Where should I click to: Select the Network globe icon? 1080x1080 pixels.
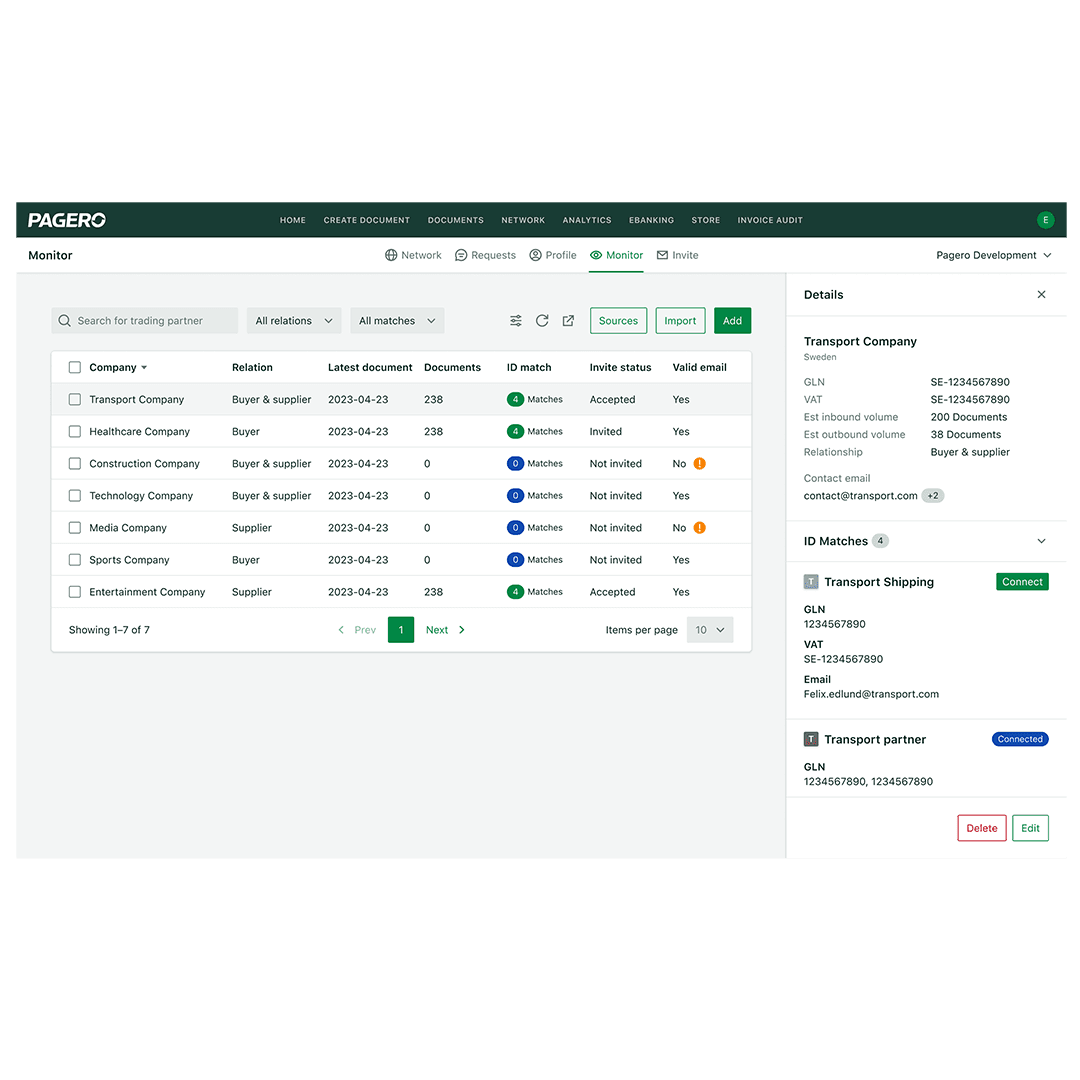coord(413,255)
